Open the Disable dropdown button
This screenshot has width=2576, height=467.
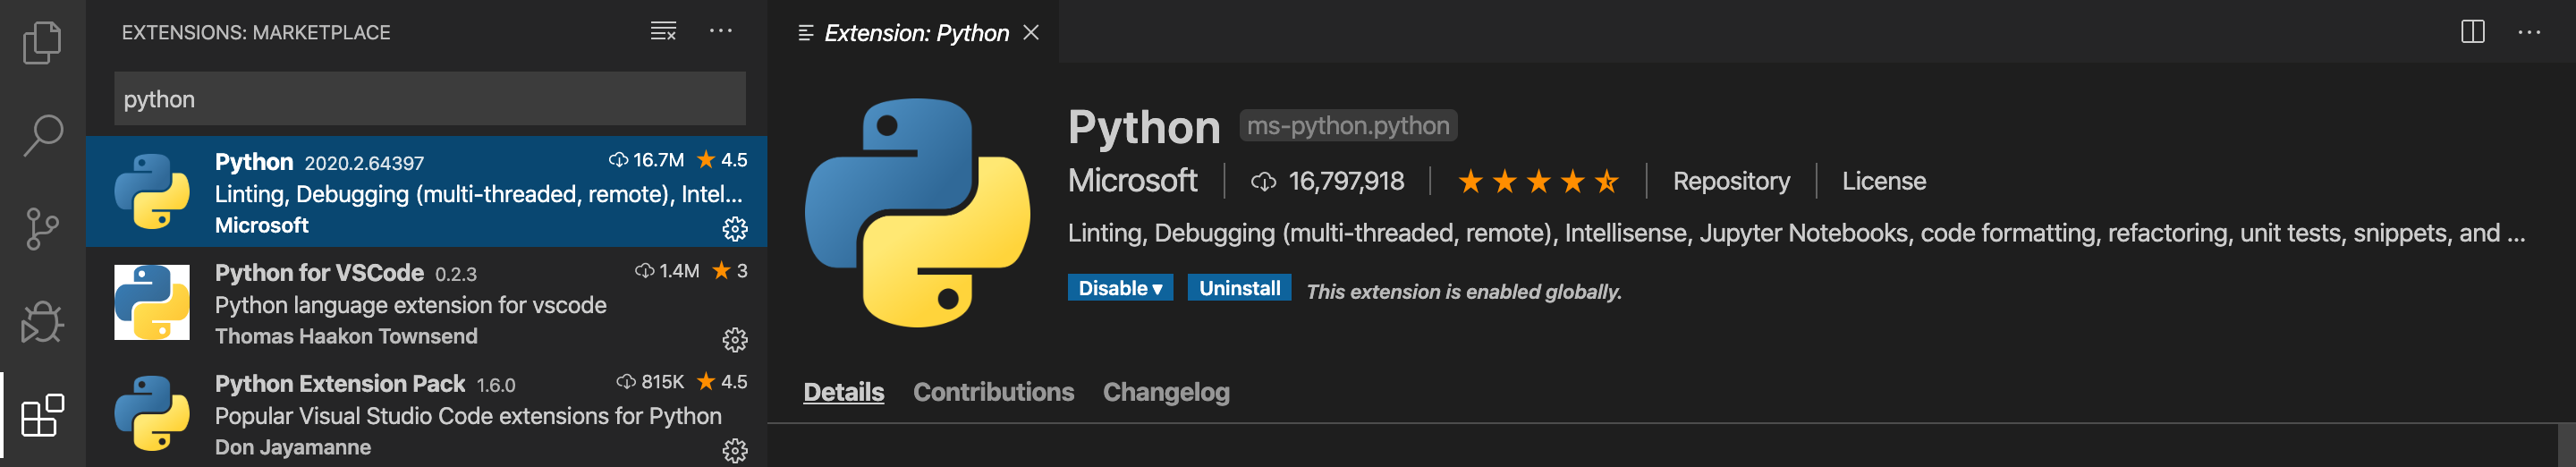point(1120,288)
